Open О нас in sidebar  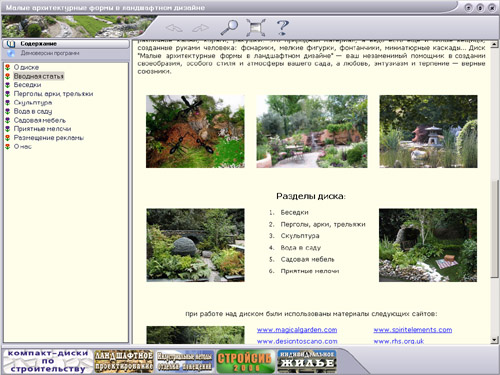point(23,147)
